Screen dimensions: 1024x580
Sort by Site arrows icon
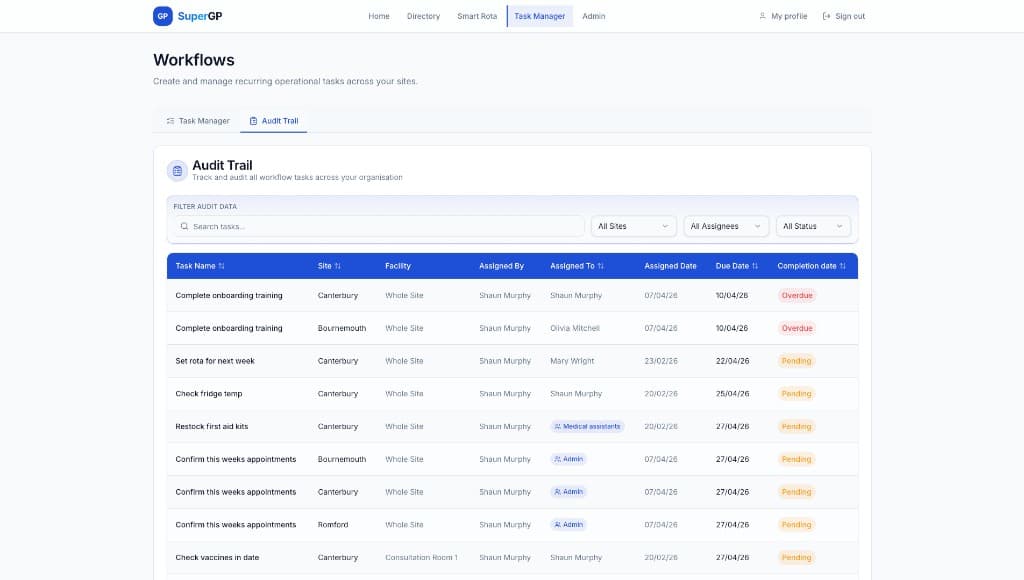click(x=338, y=266)
